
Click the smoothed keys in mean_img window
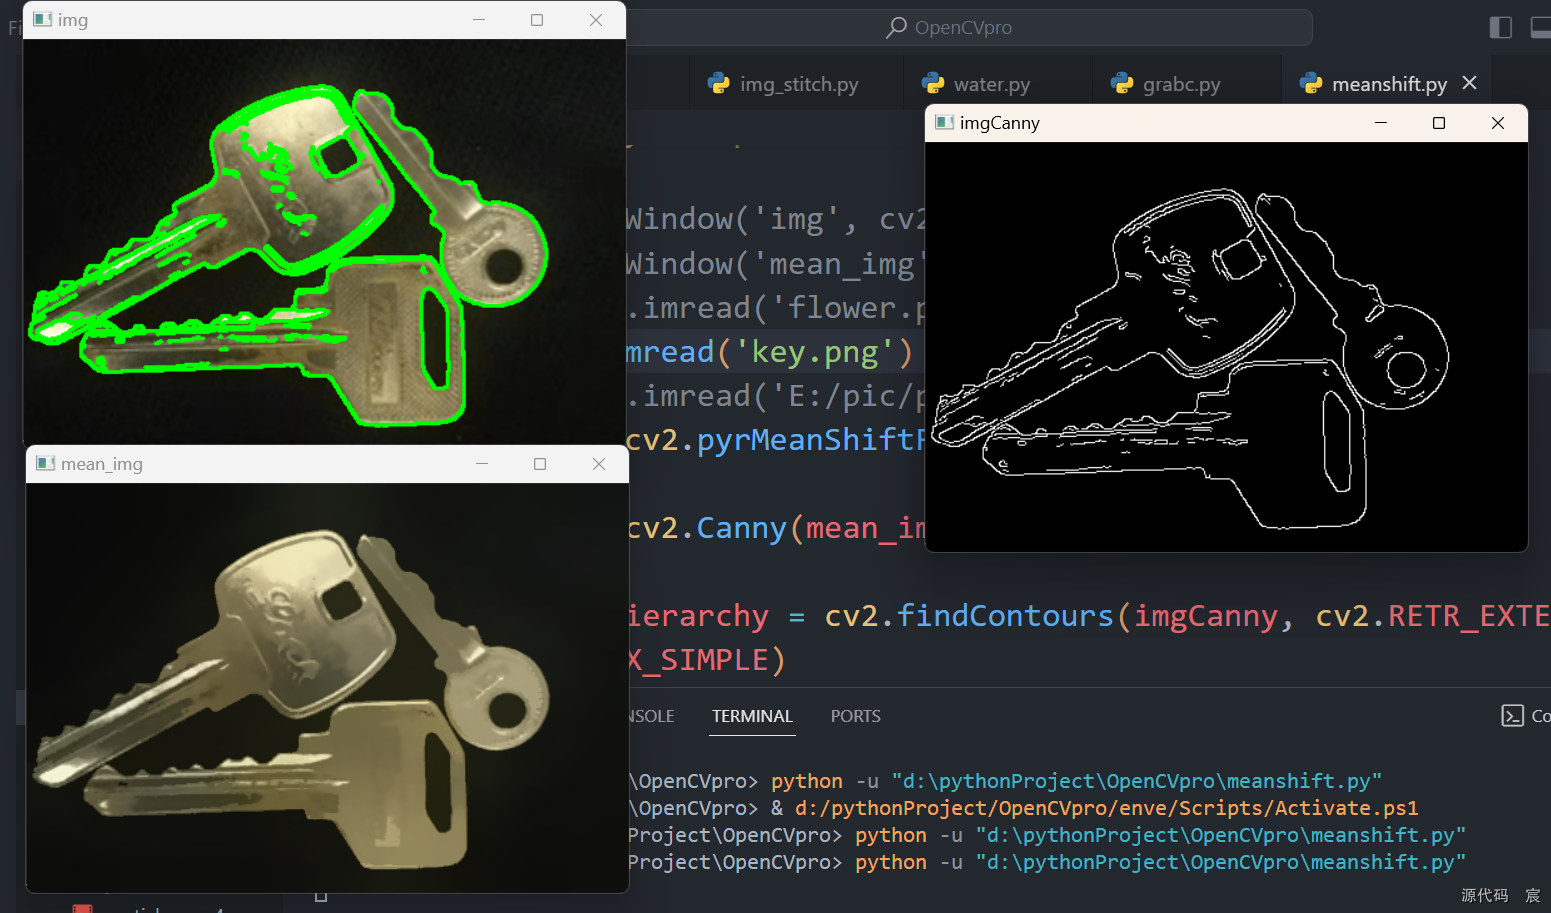click(327, 687)
